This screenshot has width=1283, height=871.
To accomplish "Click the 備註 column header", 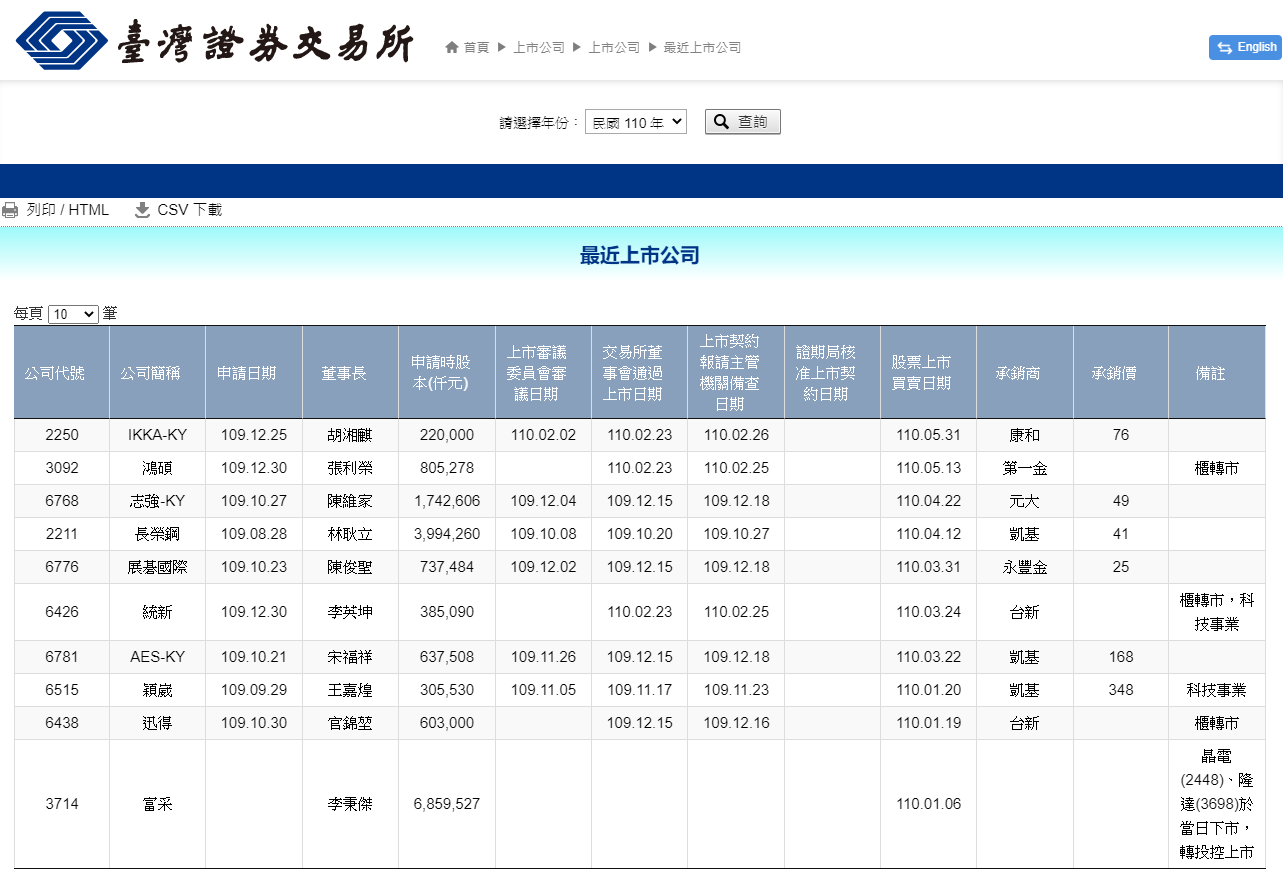I will click(1217, 372).
